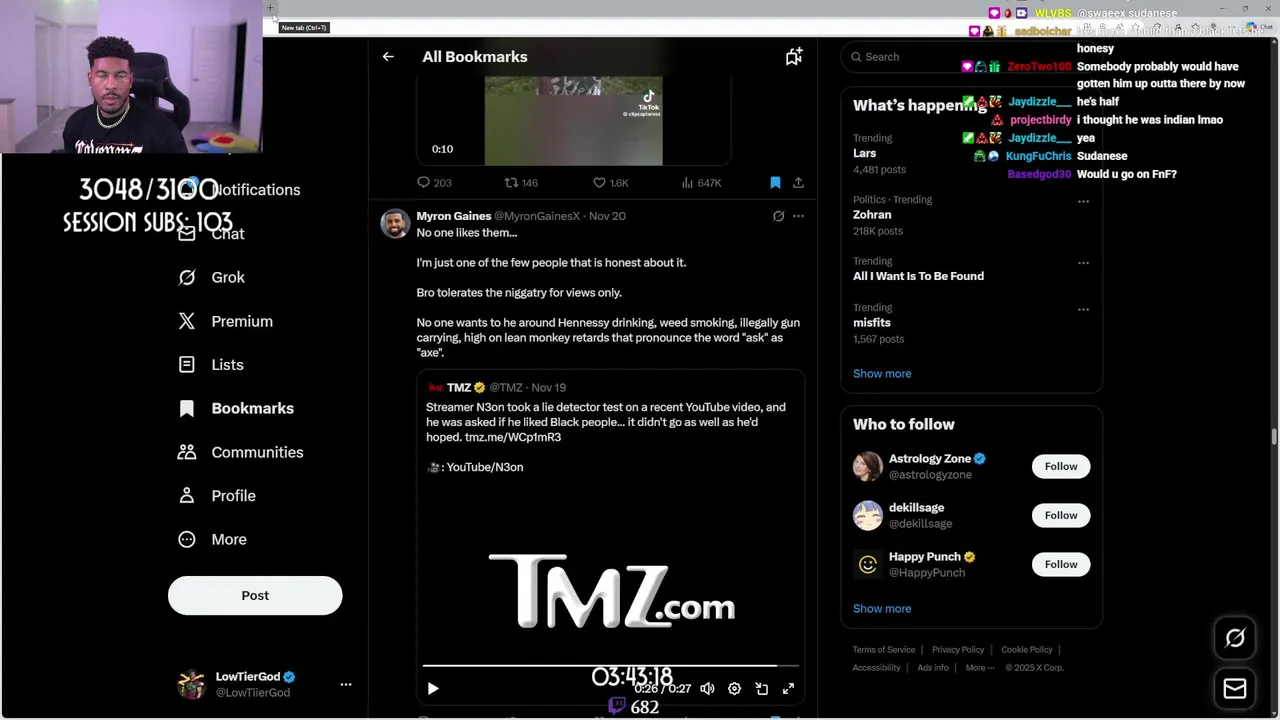Expand the More menu in the sidebar
This screenshot has width=1280, height=720.
[212, 539]
